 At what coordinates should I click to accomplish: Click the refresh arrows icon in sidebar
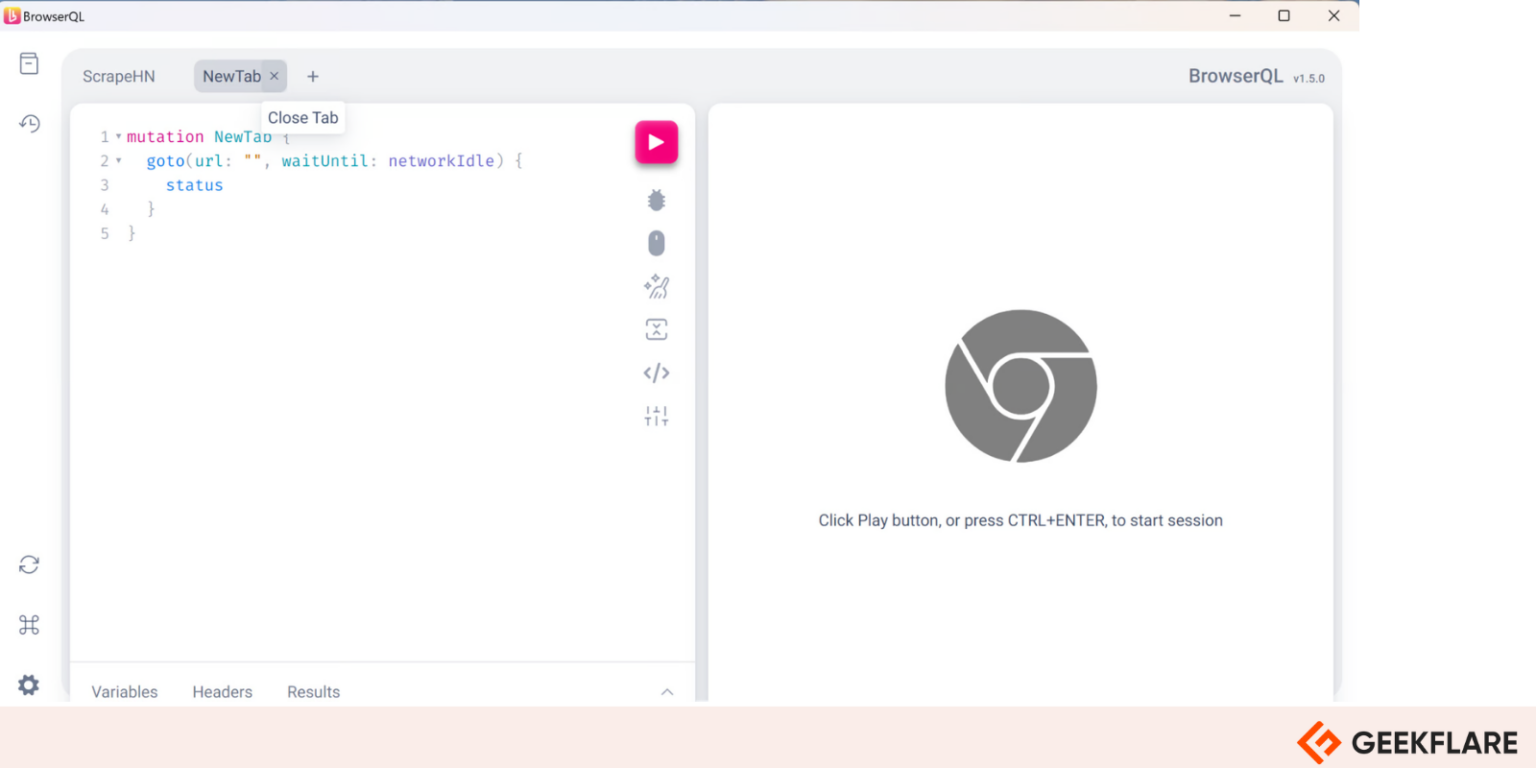coord(29,565)
